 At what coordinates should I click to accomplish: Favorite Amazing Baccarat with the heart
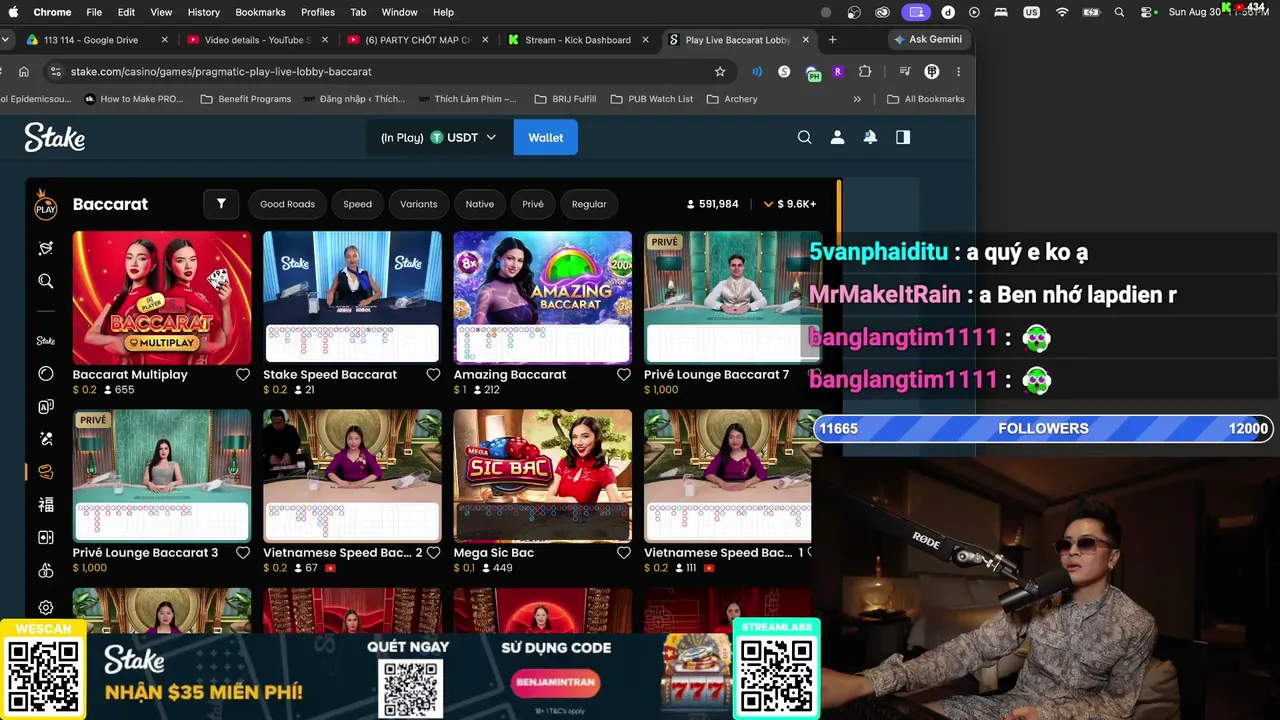point(624,375)
